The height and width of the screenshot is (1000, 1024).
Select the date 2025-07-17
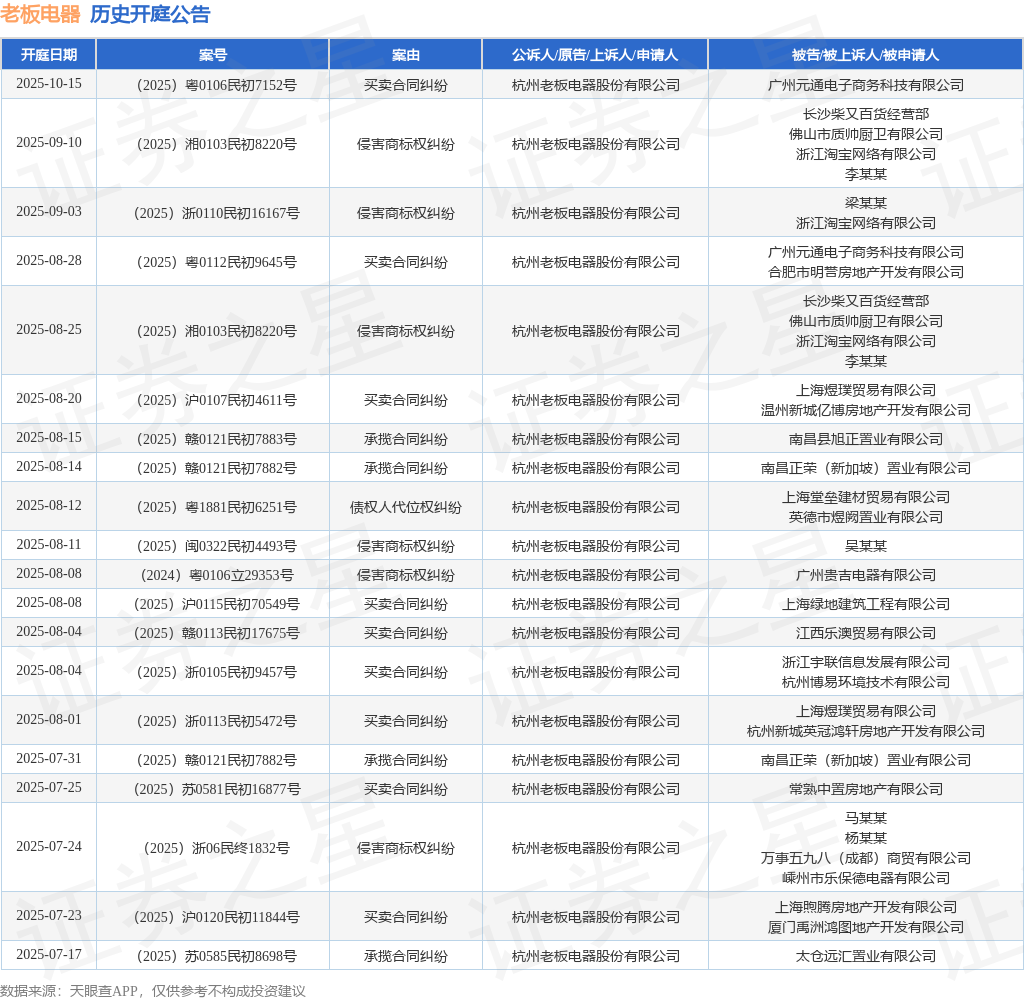(x=49, y=955)
